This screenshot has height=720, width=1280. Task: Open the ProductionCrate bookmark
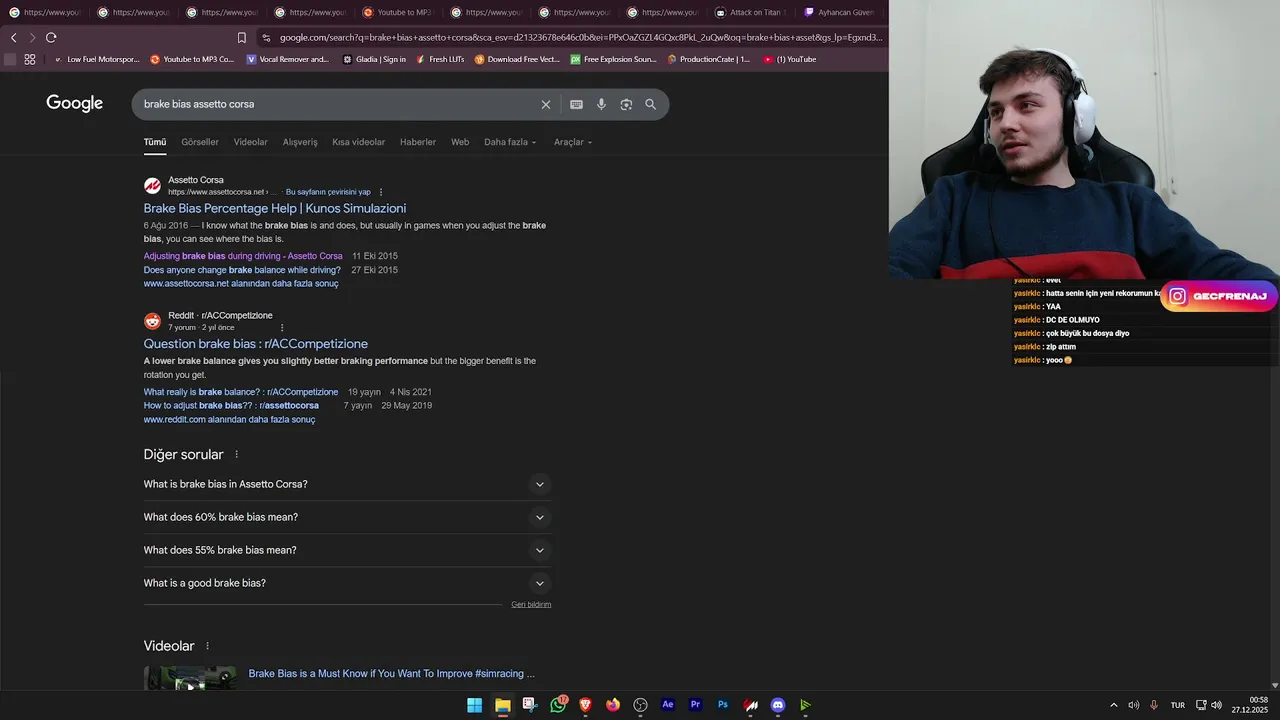707,59
